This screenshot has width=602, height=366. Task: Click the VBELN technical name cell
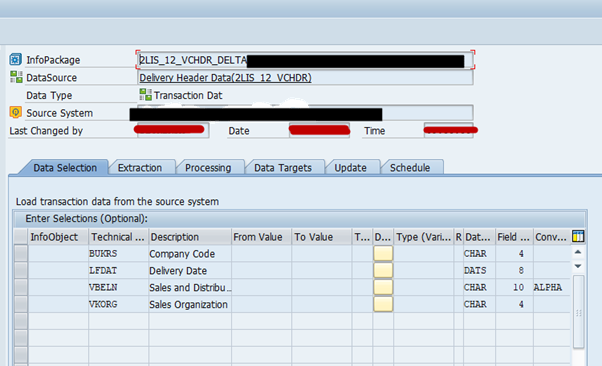(119, 287)
